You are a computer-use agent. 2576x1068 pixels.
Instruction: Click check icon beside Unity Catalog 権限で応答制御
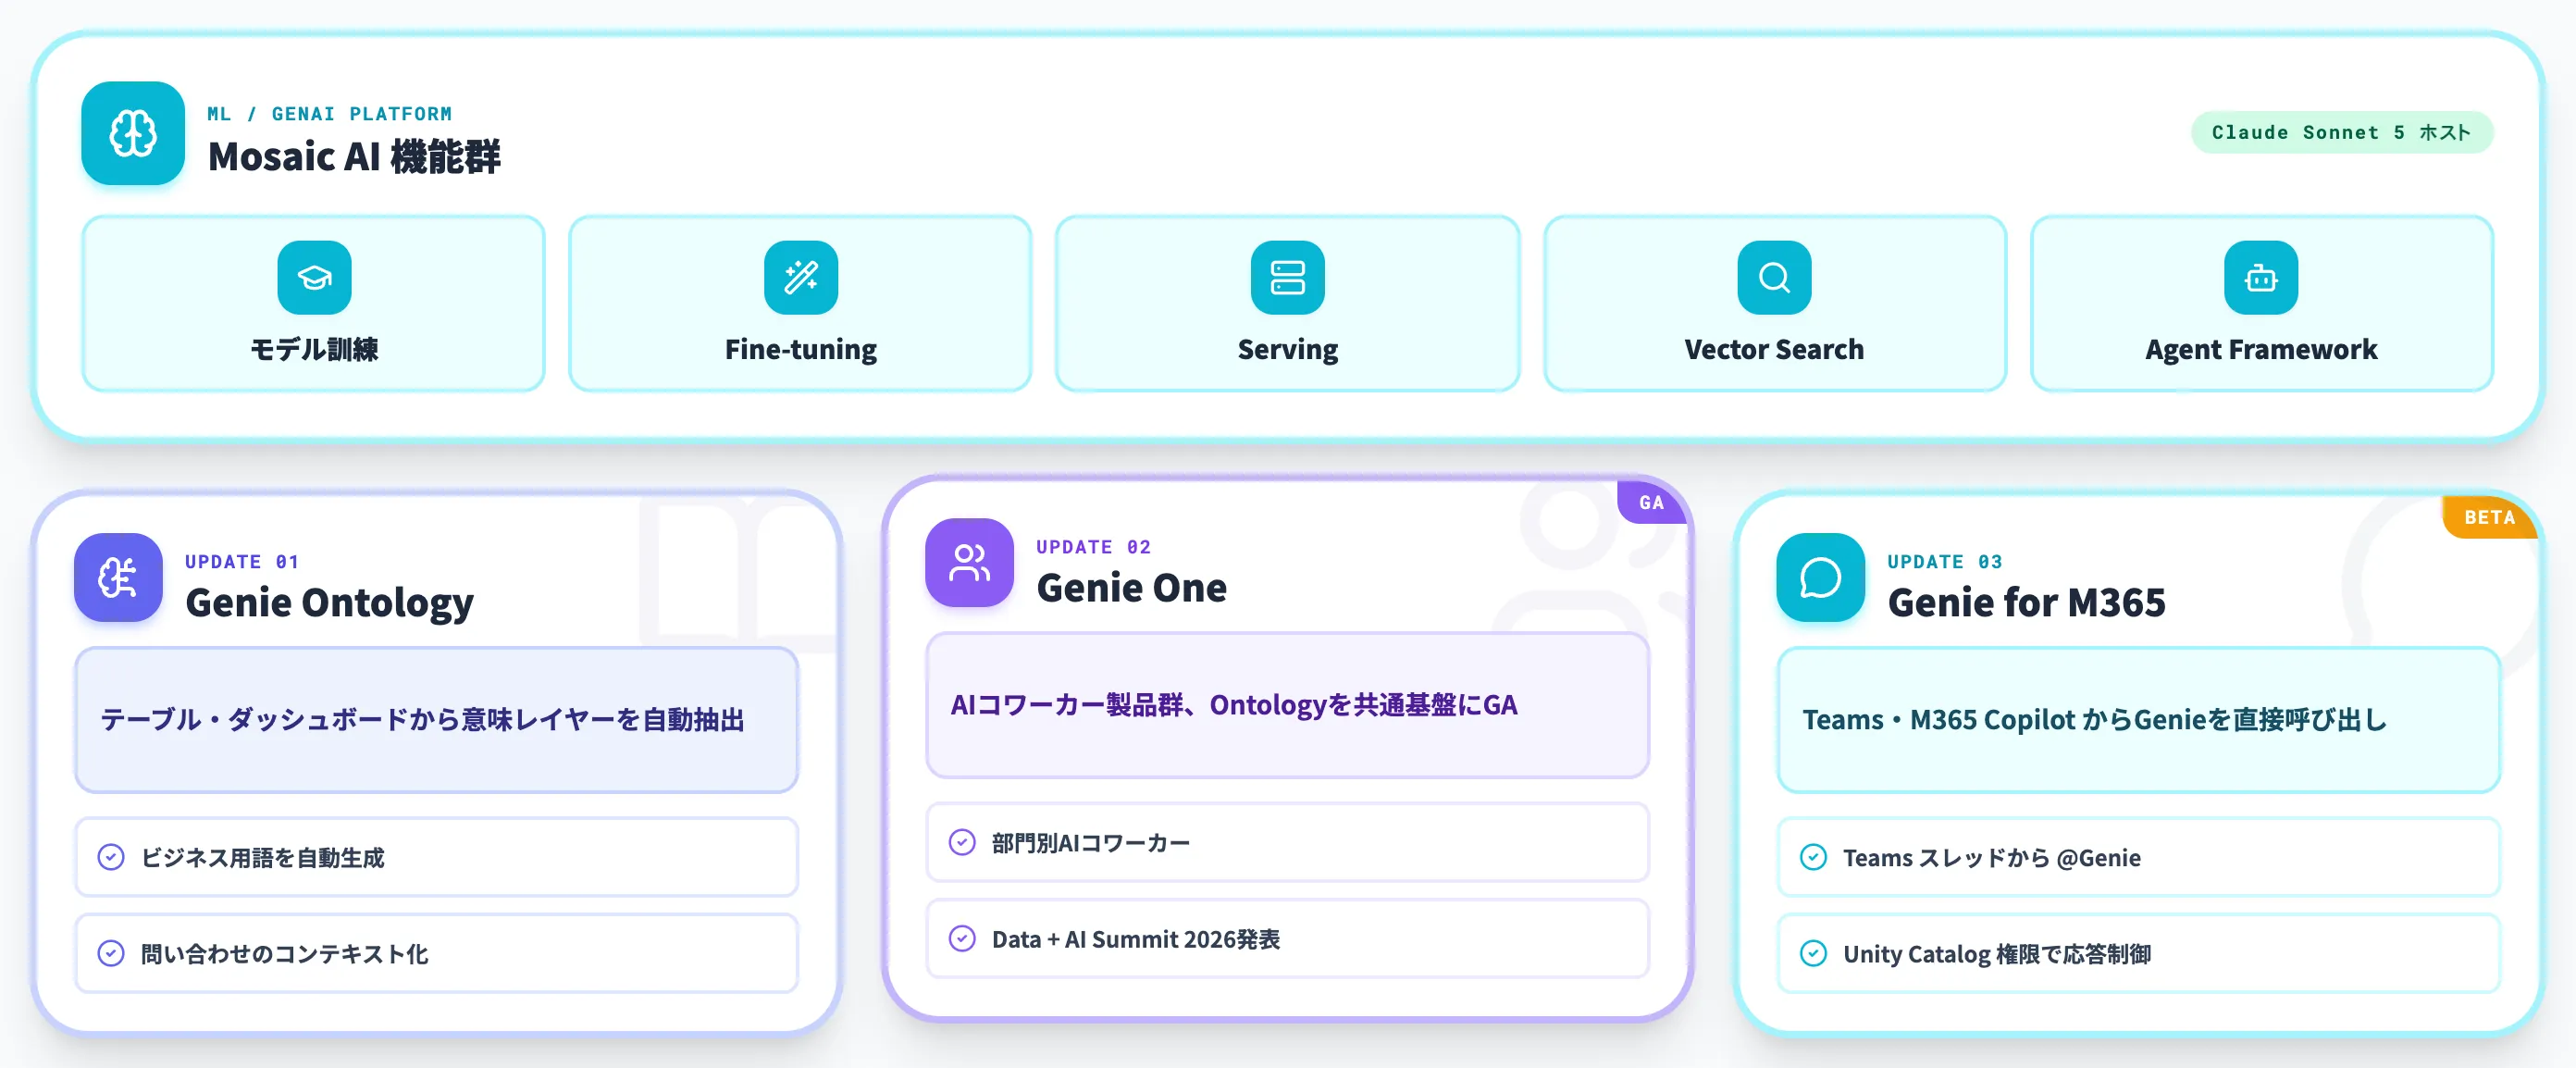click(1813, 953)
